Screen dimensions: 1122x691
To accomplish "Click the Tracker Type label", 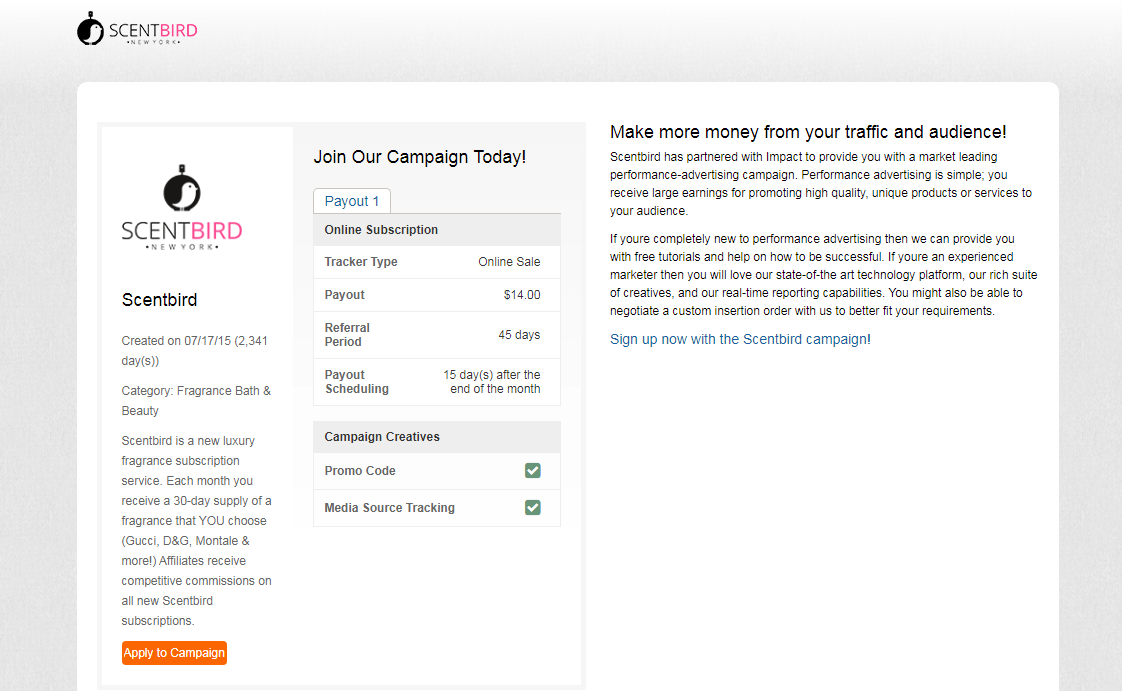I will [x=361, y=262].
